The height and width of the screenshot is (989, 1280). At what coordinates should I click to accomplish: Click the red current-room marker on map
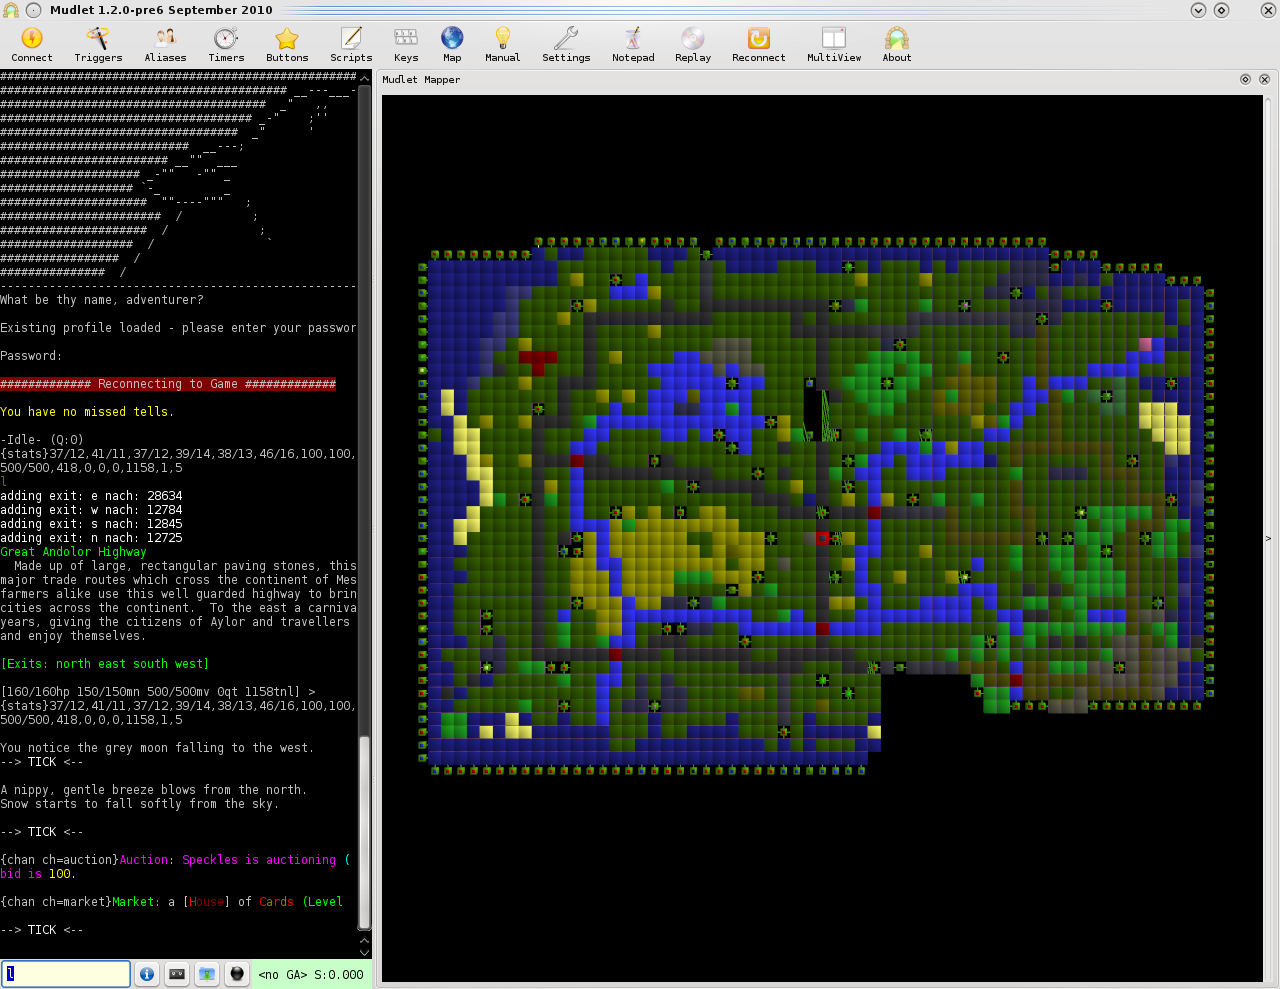[x=822, y=538]
